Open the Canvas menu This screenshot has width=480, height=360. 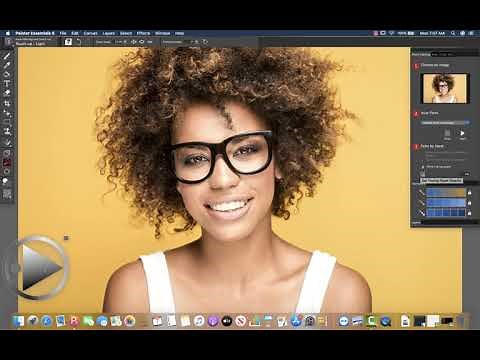90,33
